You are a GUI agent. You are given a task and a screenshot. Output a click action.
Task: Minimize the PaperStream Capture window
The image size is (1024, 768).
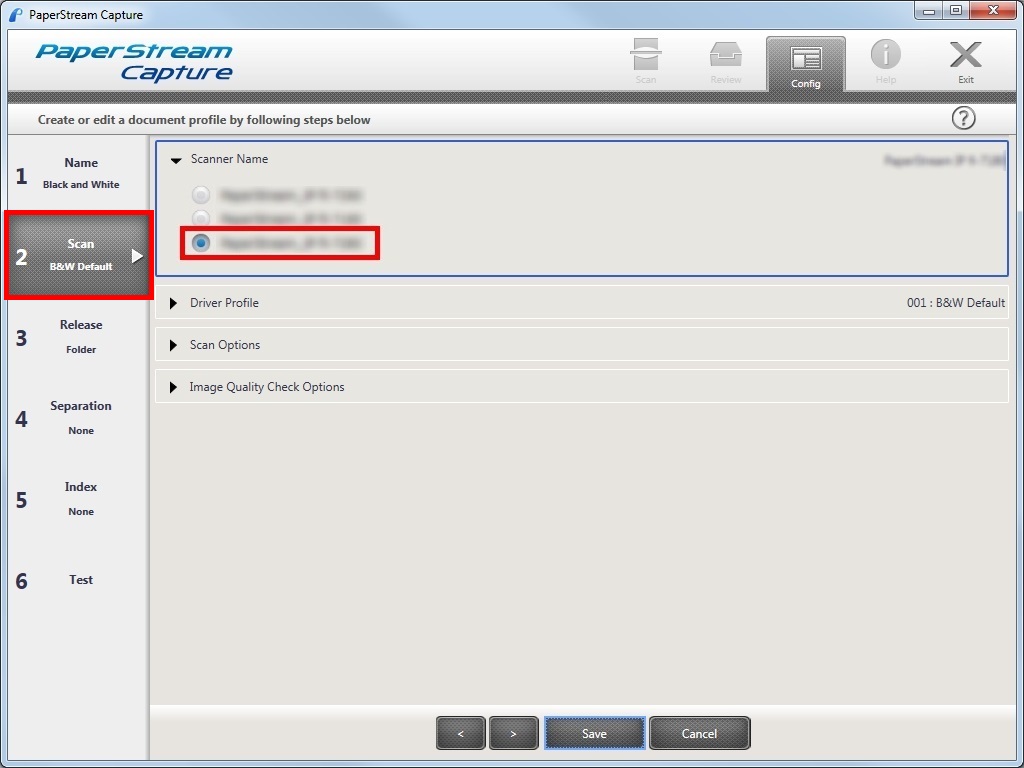929,11
